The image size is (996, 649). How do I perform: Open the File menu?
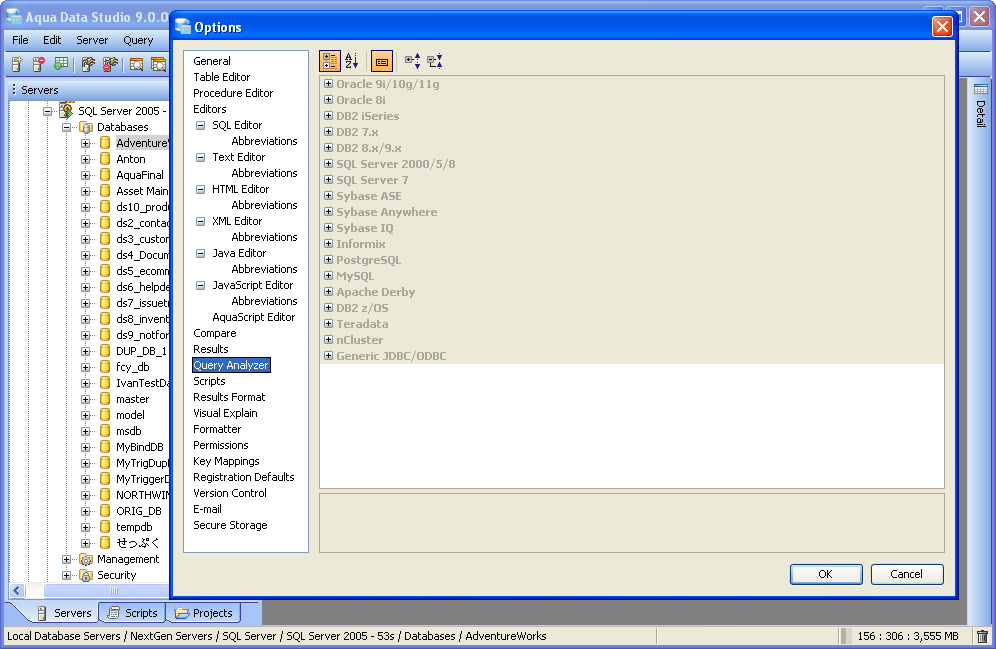pos(20,40)
